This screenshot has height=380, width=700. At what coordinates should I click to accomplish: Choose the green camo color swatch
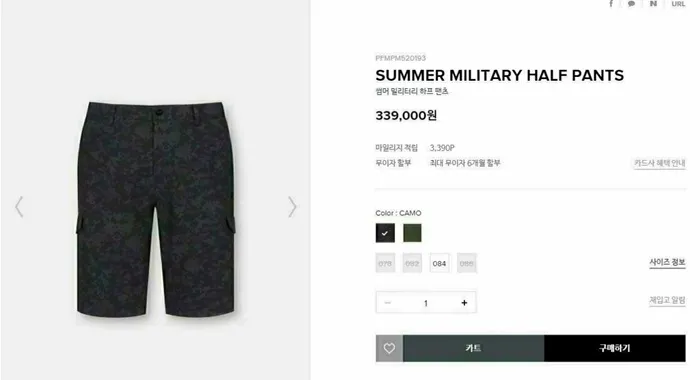click(412, 233)
